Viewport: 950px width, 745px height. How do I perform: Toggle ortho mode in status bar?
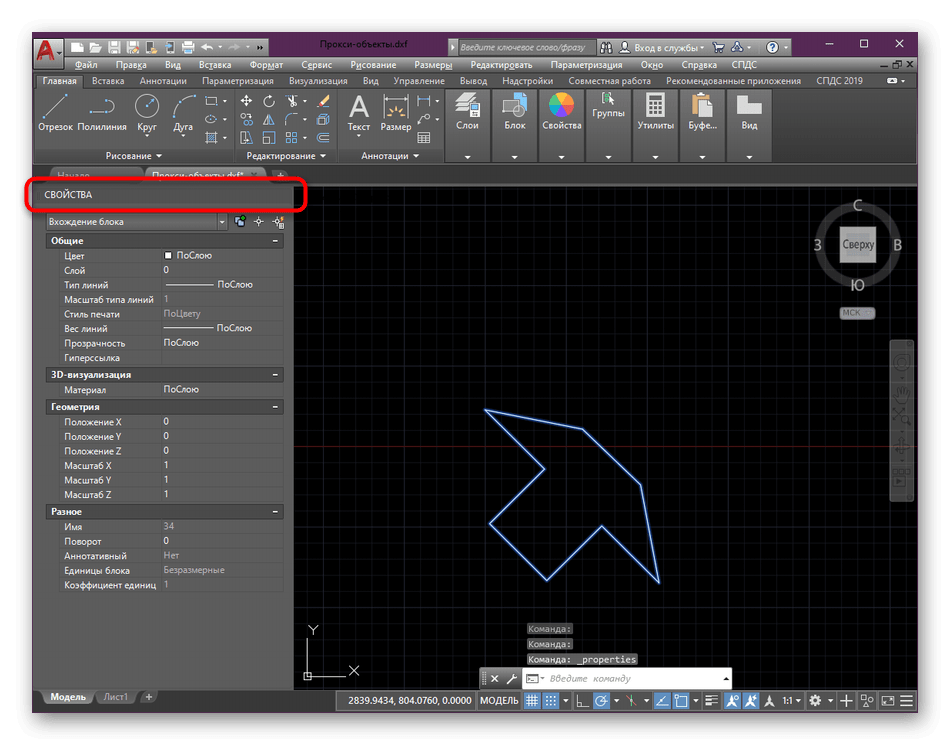[x=582, y=701]
